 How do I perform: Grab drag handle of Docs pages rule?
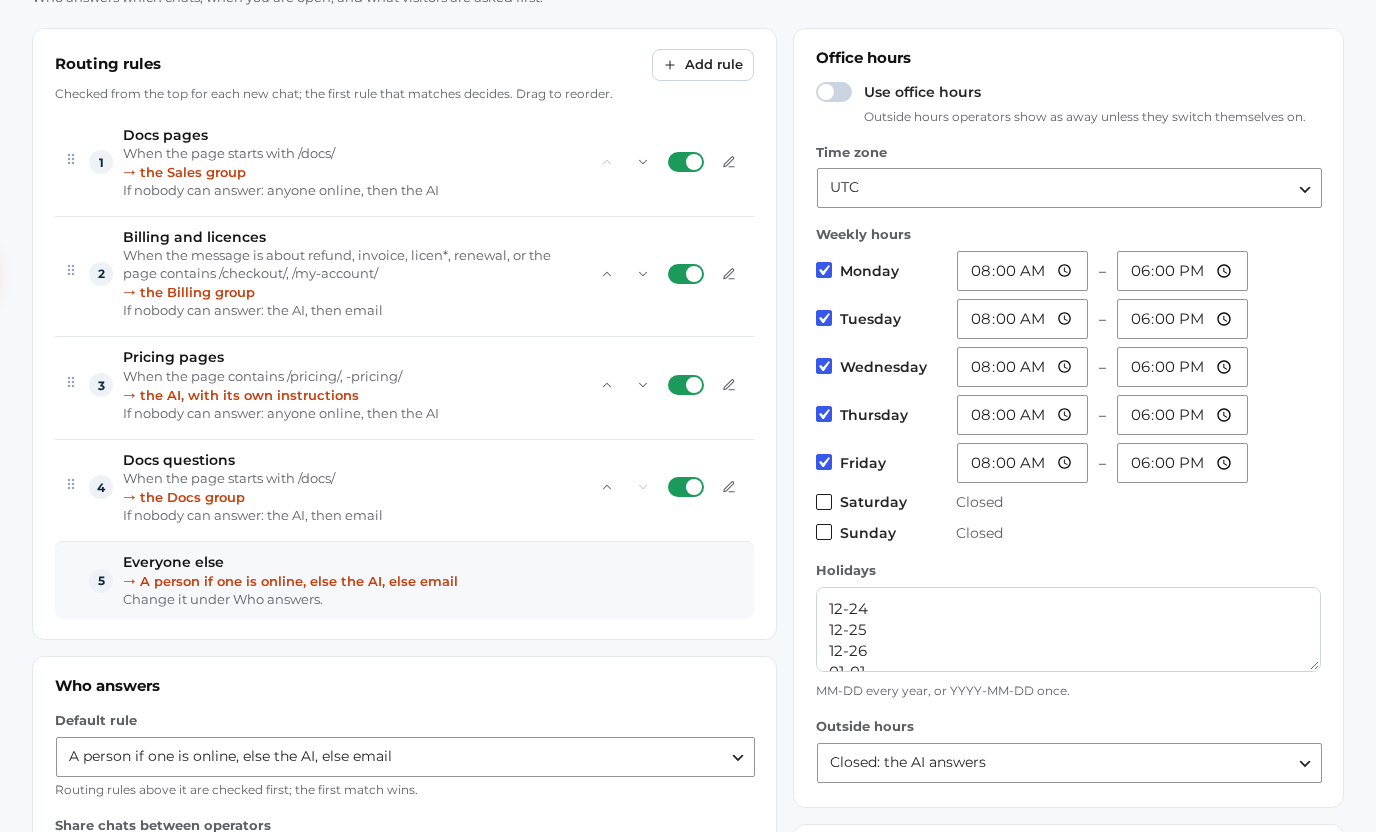point(71,160)
